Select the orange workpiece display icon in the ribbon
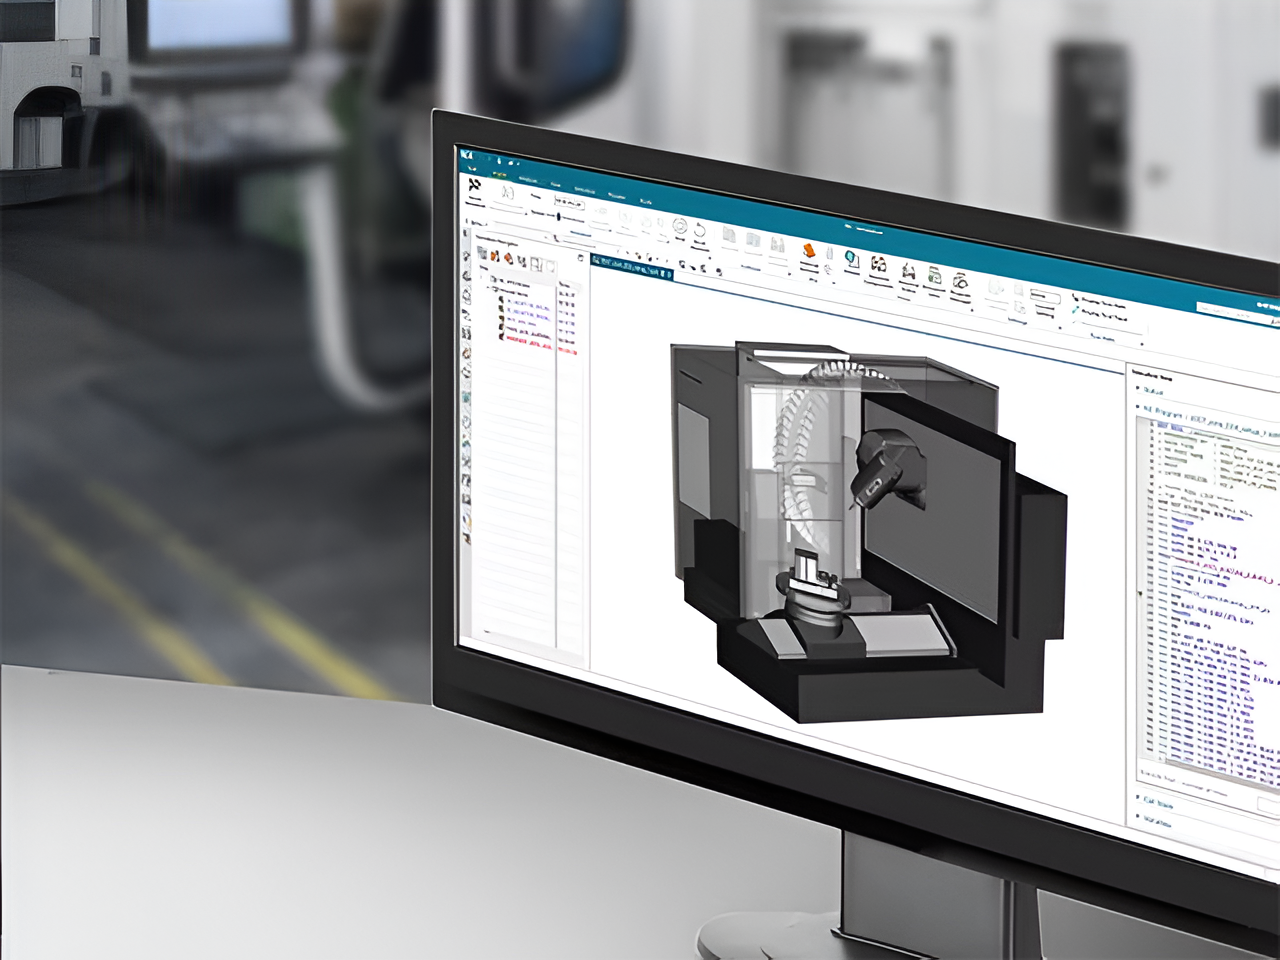 pyautogui.click(x=810, y=252)
